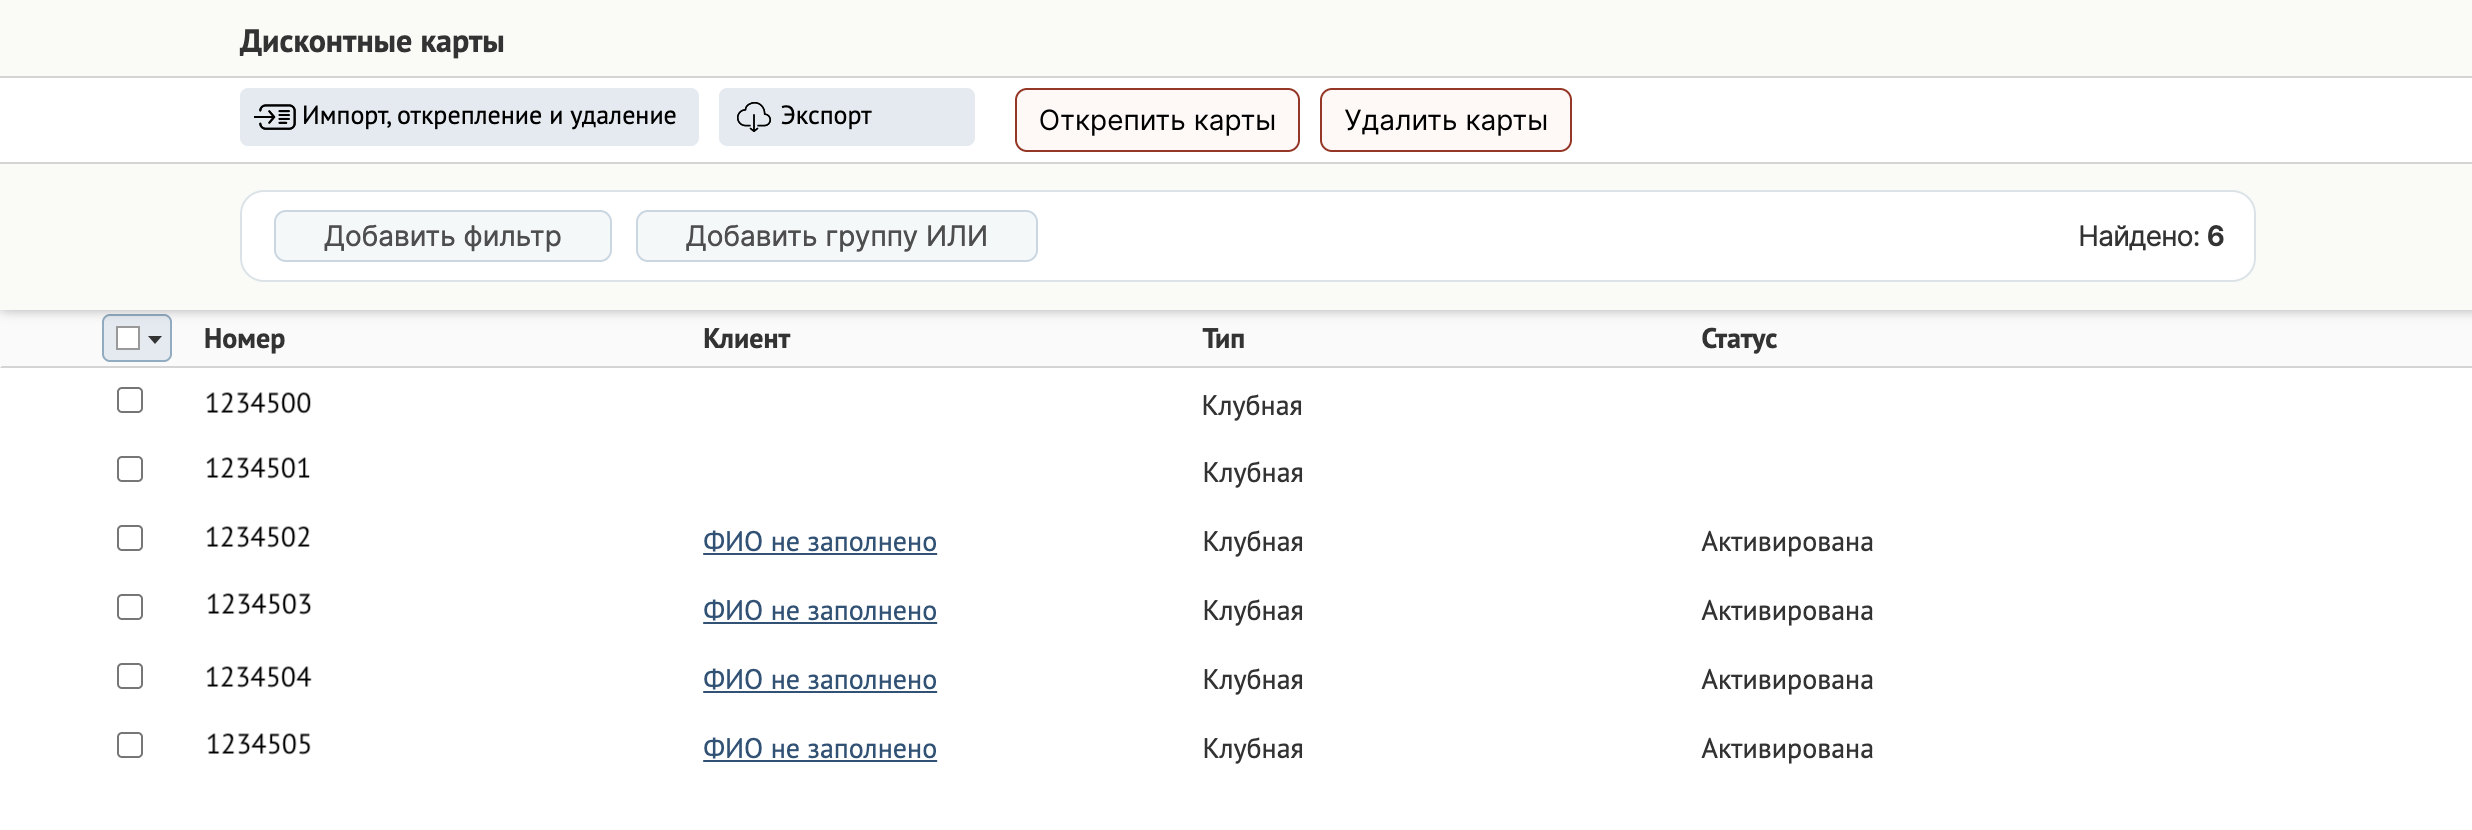The height and width of the screenshot is (830, 2472).
Task: Enable the checkbox for card 1234504
Action: pyautogui.click(x=130, y=676)
